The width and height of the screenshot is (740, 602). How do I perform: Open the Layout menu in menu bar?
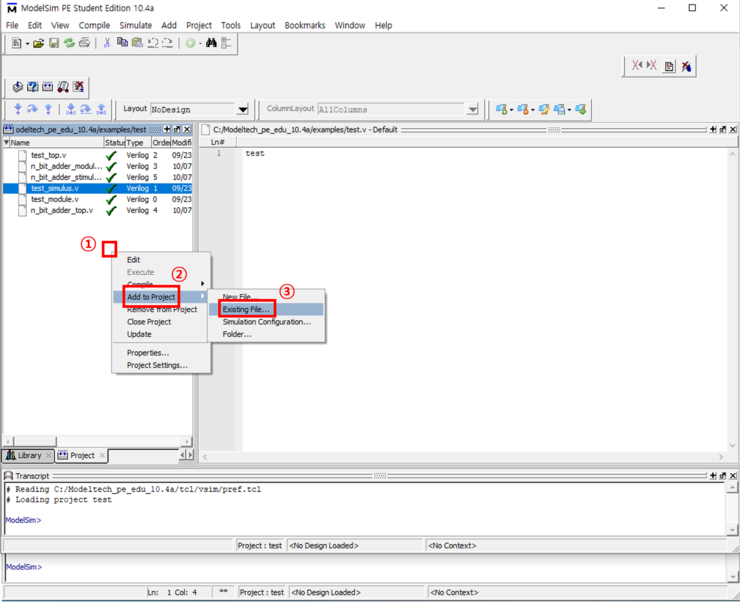click(x=262, y=25)
